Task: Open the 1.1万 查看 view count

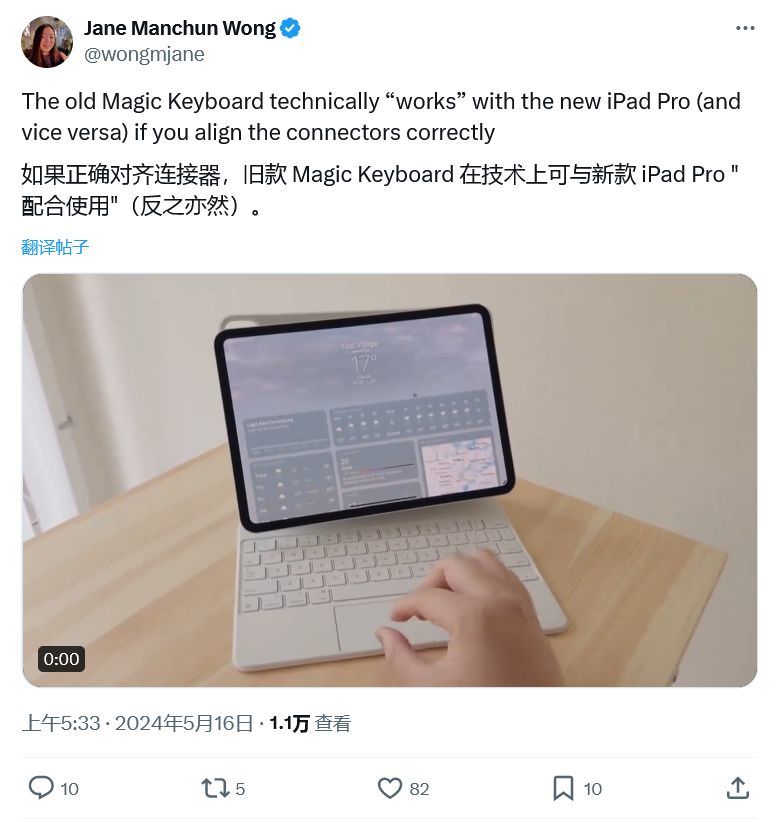Action: pyautogui.click(x=310, y=723)
